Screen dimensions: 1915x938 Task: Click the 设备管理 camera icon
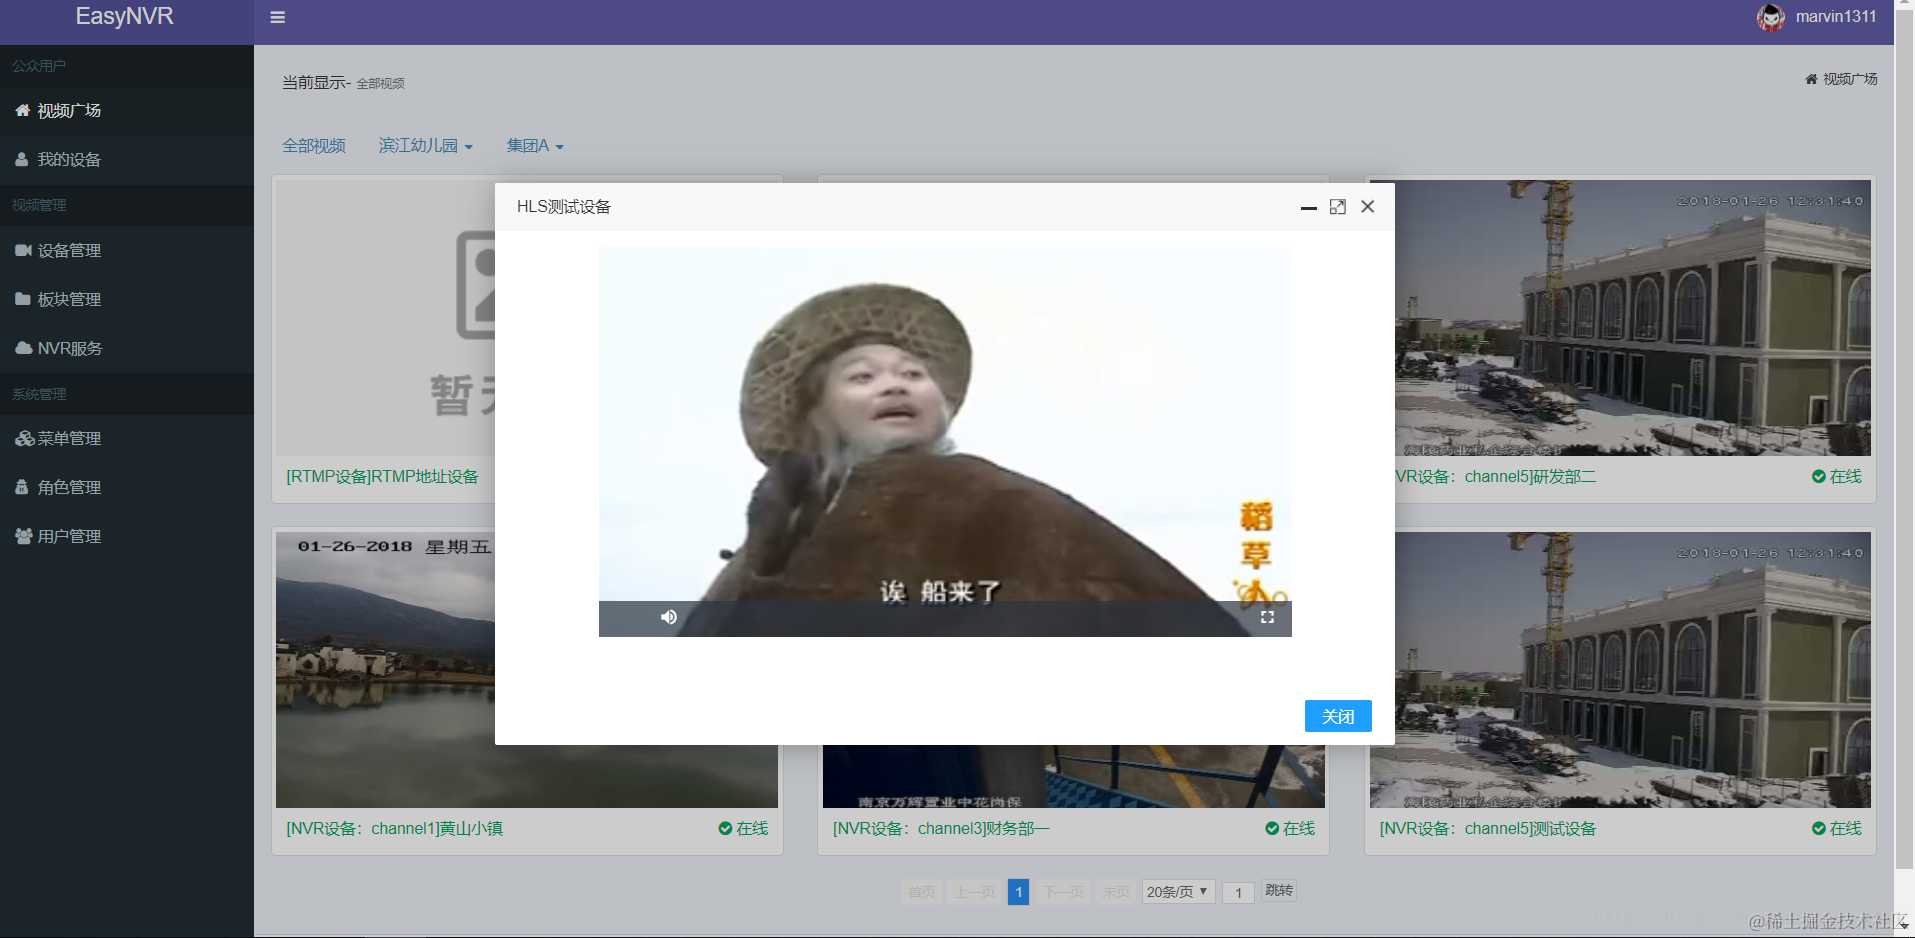[23, 250]
